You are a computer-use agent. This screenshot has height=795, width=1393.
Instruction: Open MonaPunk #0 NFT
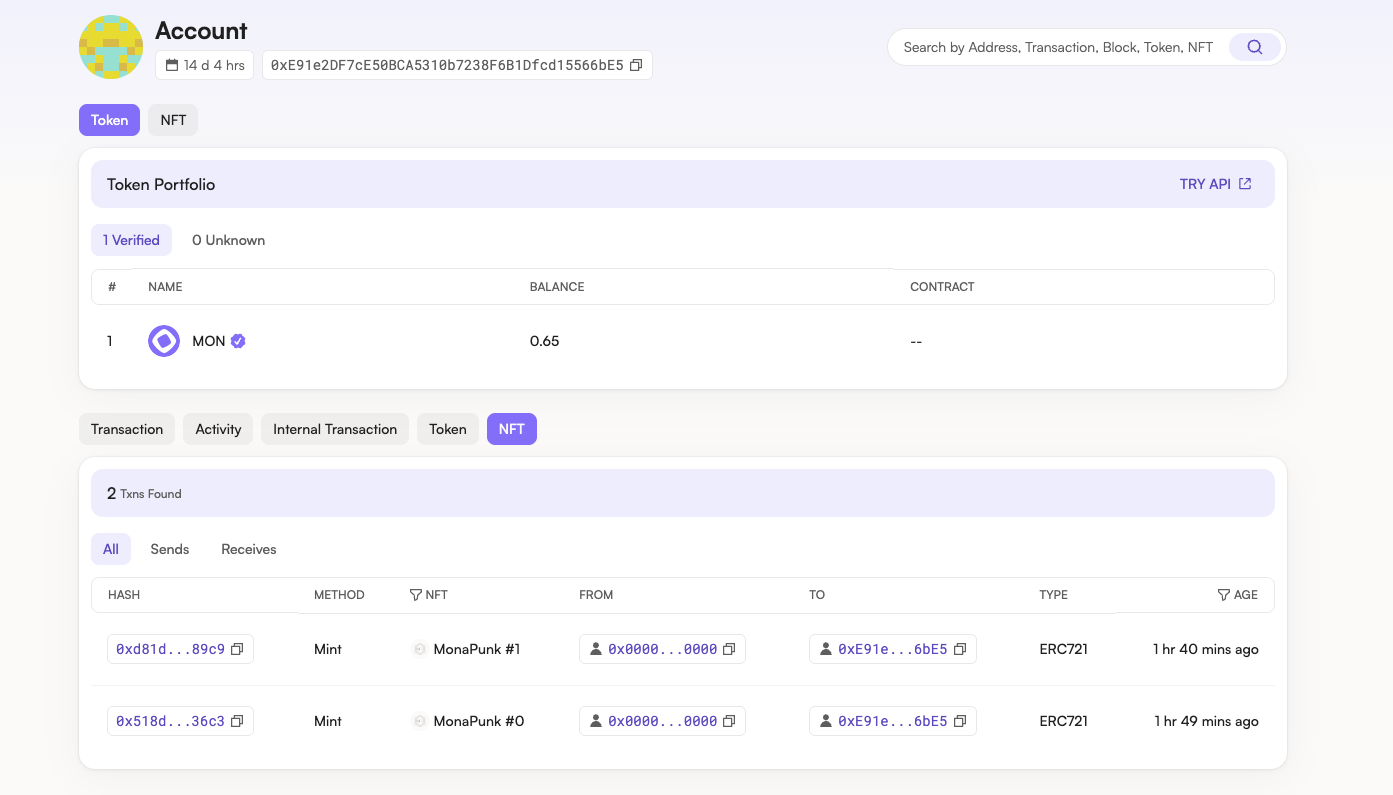click(x=479, y=721)
